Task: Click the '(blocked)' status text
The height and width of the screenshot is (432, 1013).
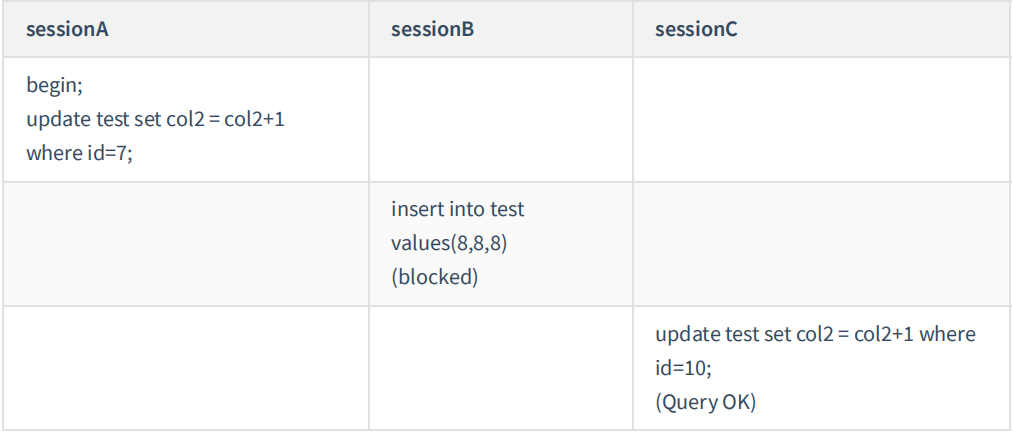Action: [x=434, y=277]
